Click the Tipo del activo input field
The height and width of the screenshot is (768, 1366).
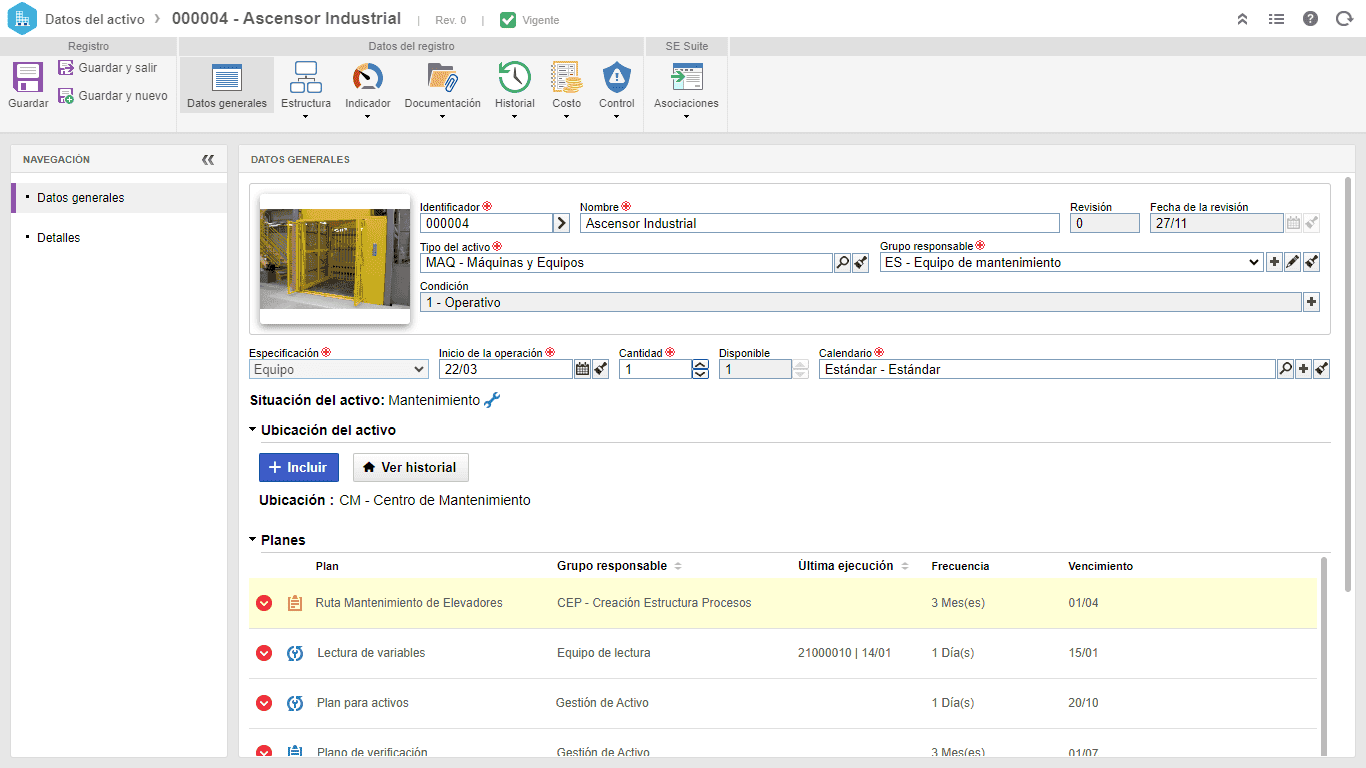pos(626,263)
